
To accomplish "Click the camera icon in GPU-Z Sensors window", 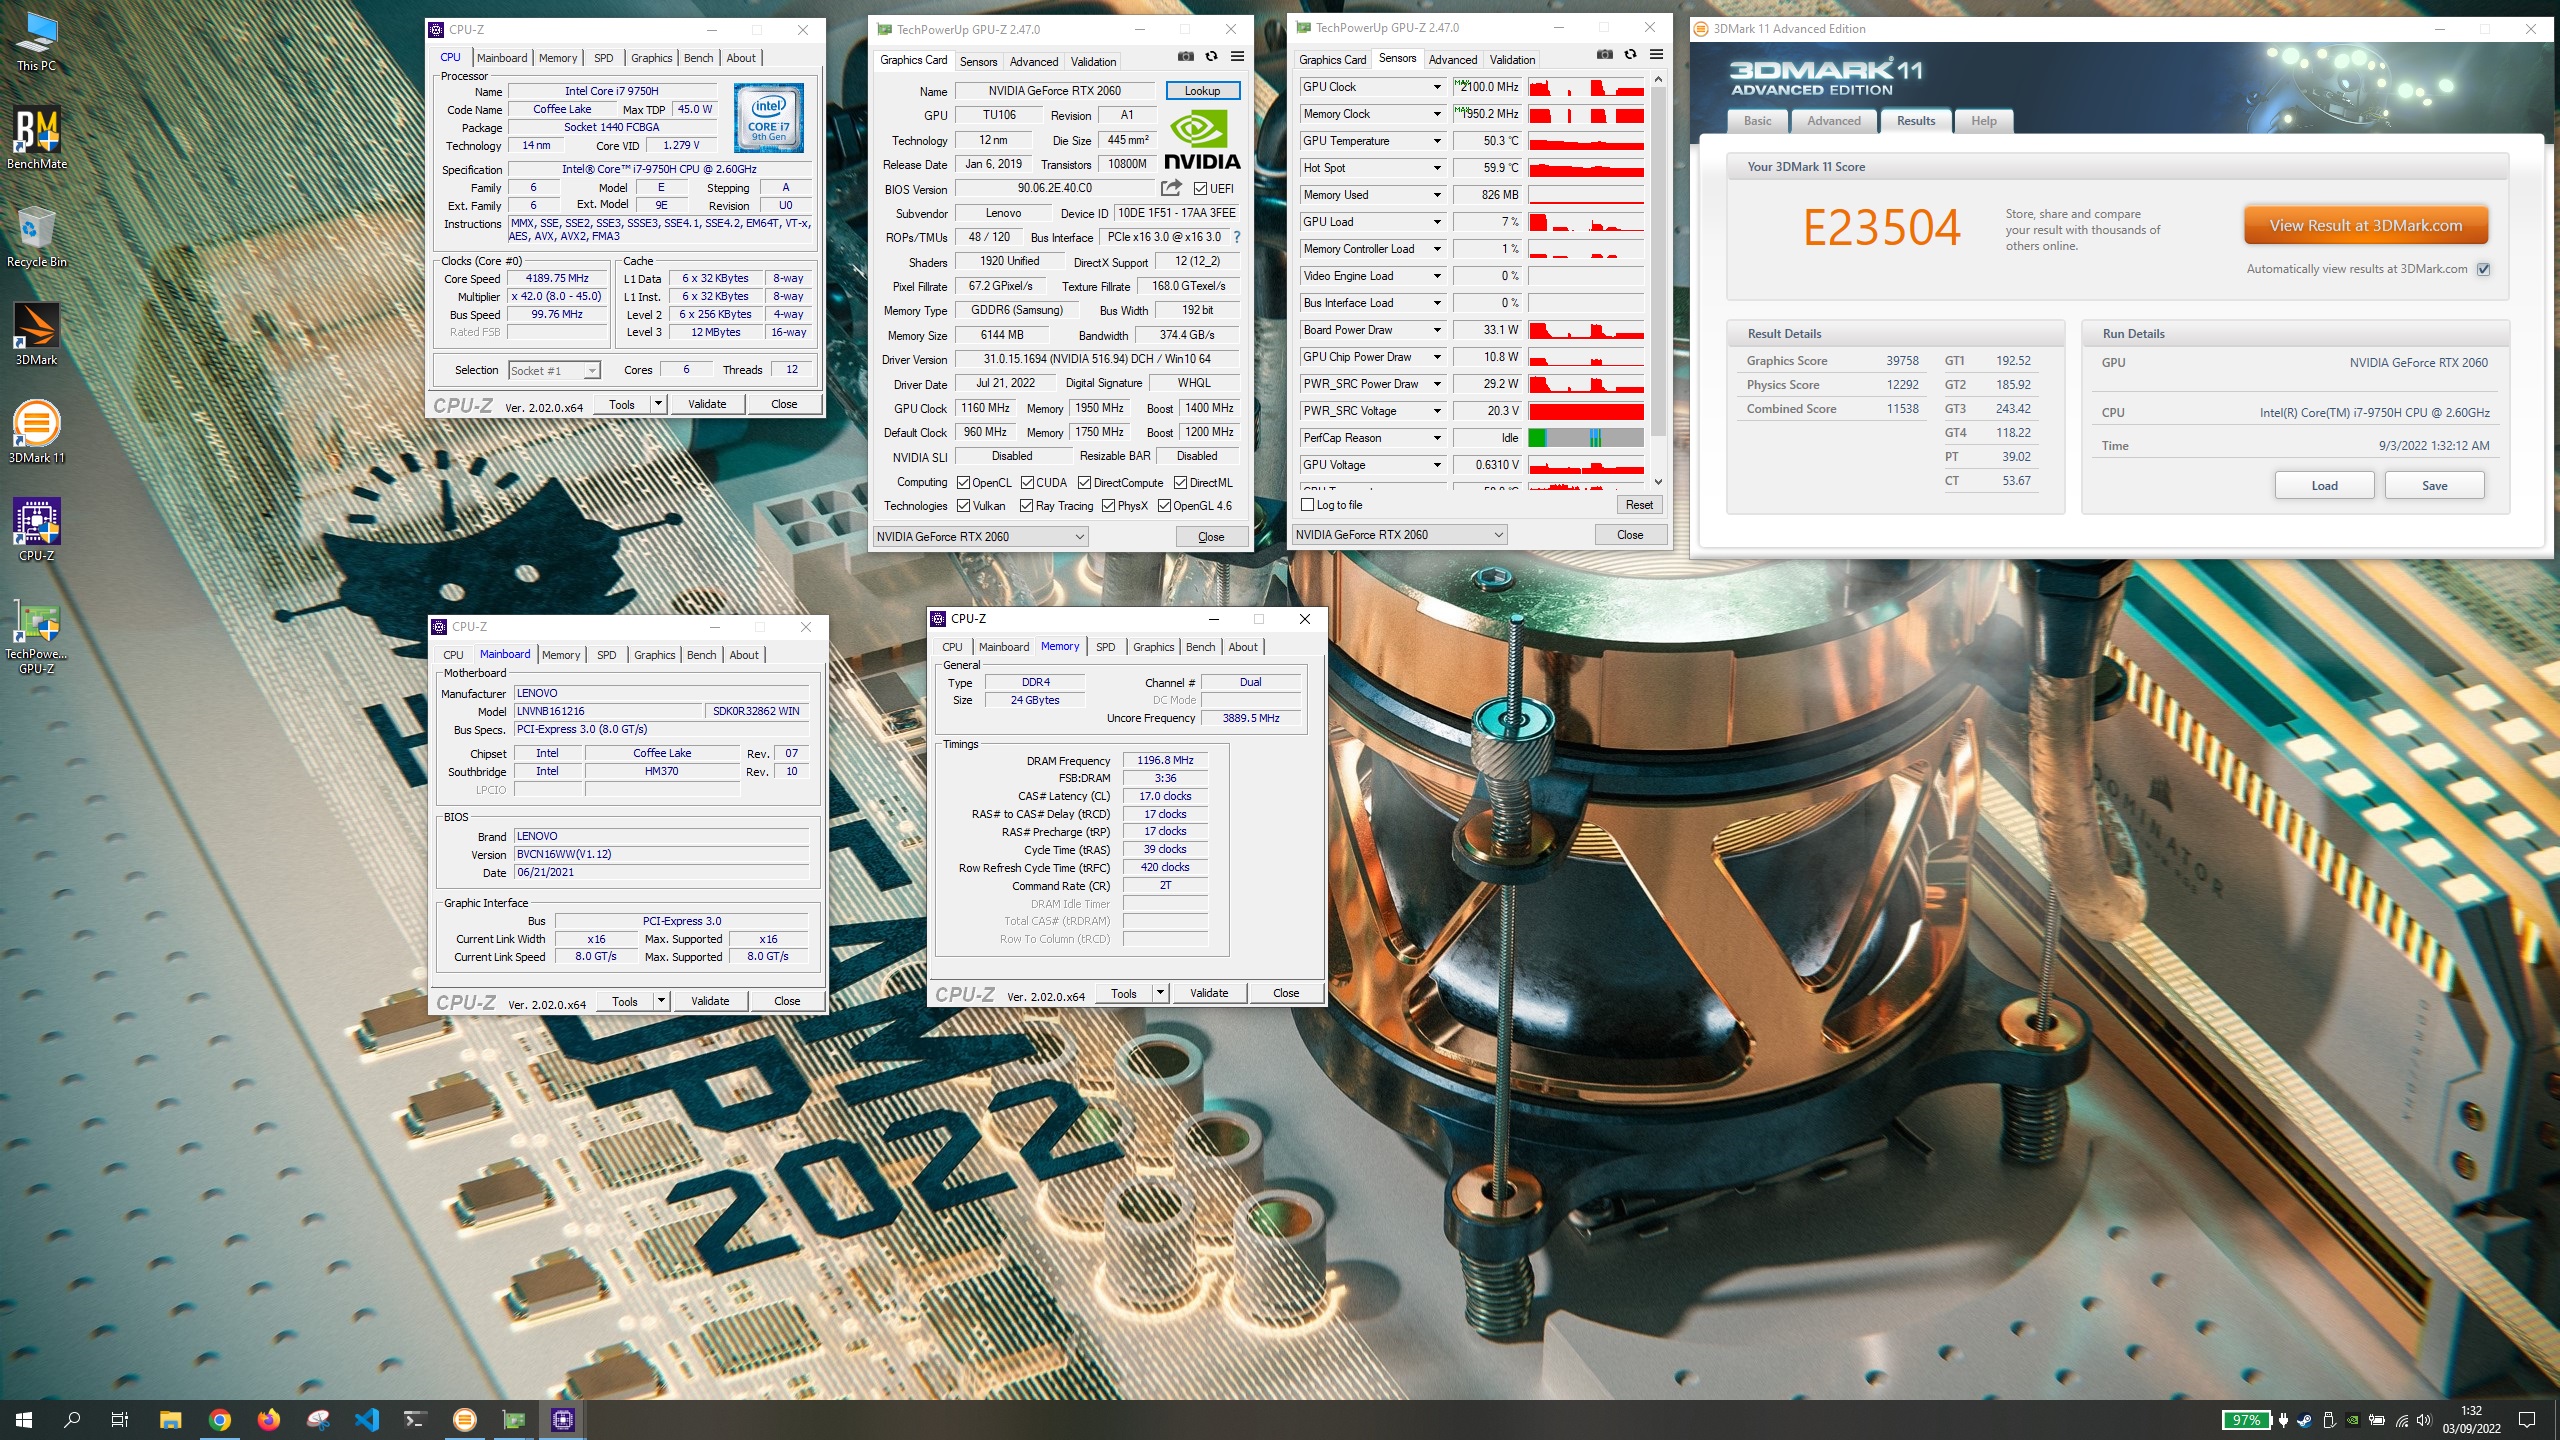I will point(1604,55).
